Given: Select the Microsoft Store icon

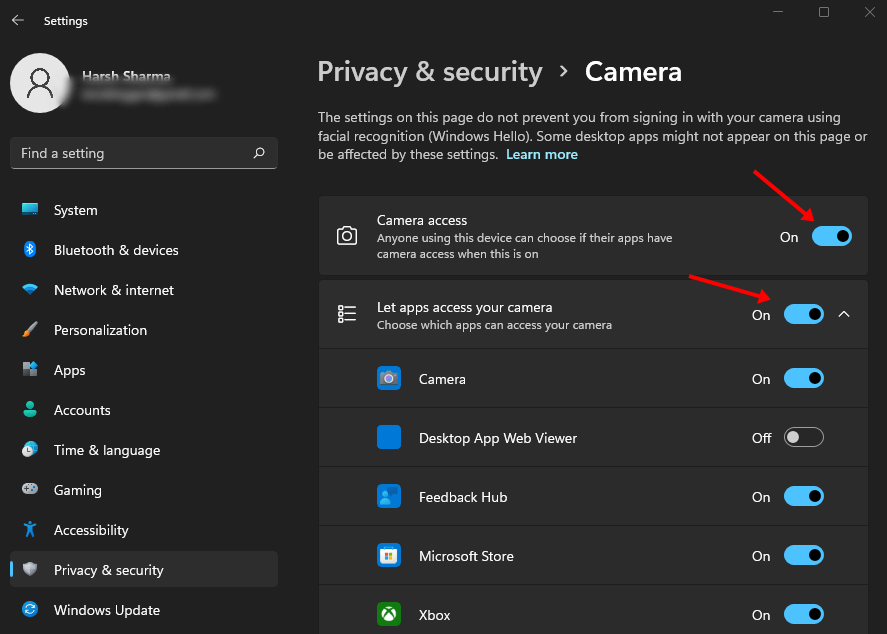Looking at the screenshot, I should pos(389,555).
